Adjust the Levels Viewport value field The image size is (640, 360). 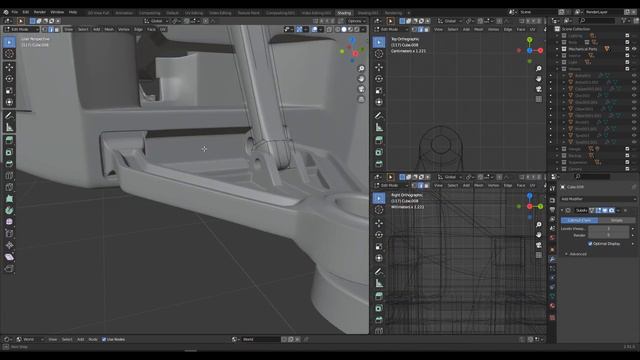click(608, 229)
